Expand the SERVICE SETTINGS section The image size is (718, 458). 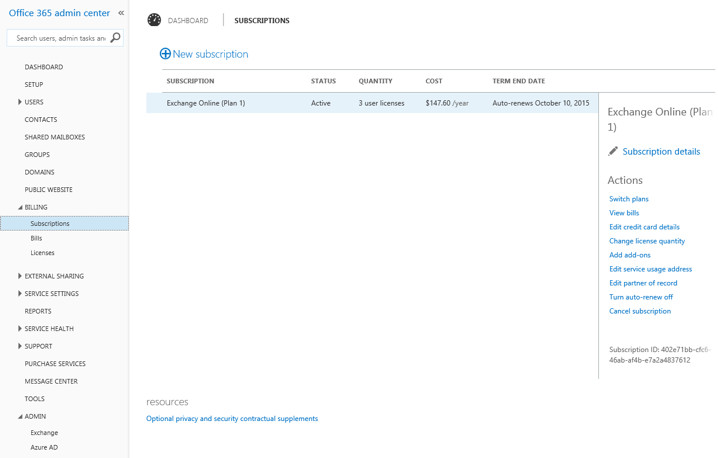(20, 293)
